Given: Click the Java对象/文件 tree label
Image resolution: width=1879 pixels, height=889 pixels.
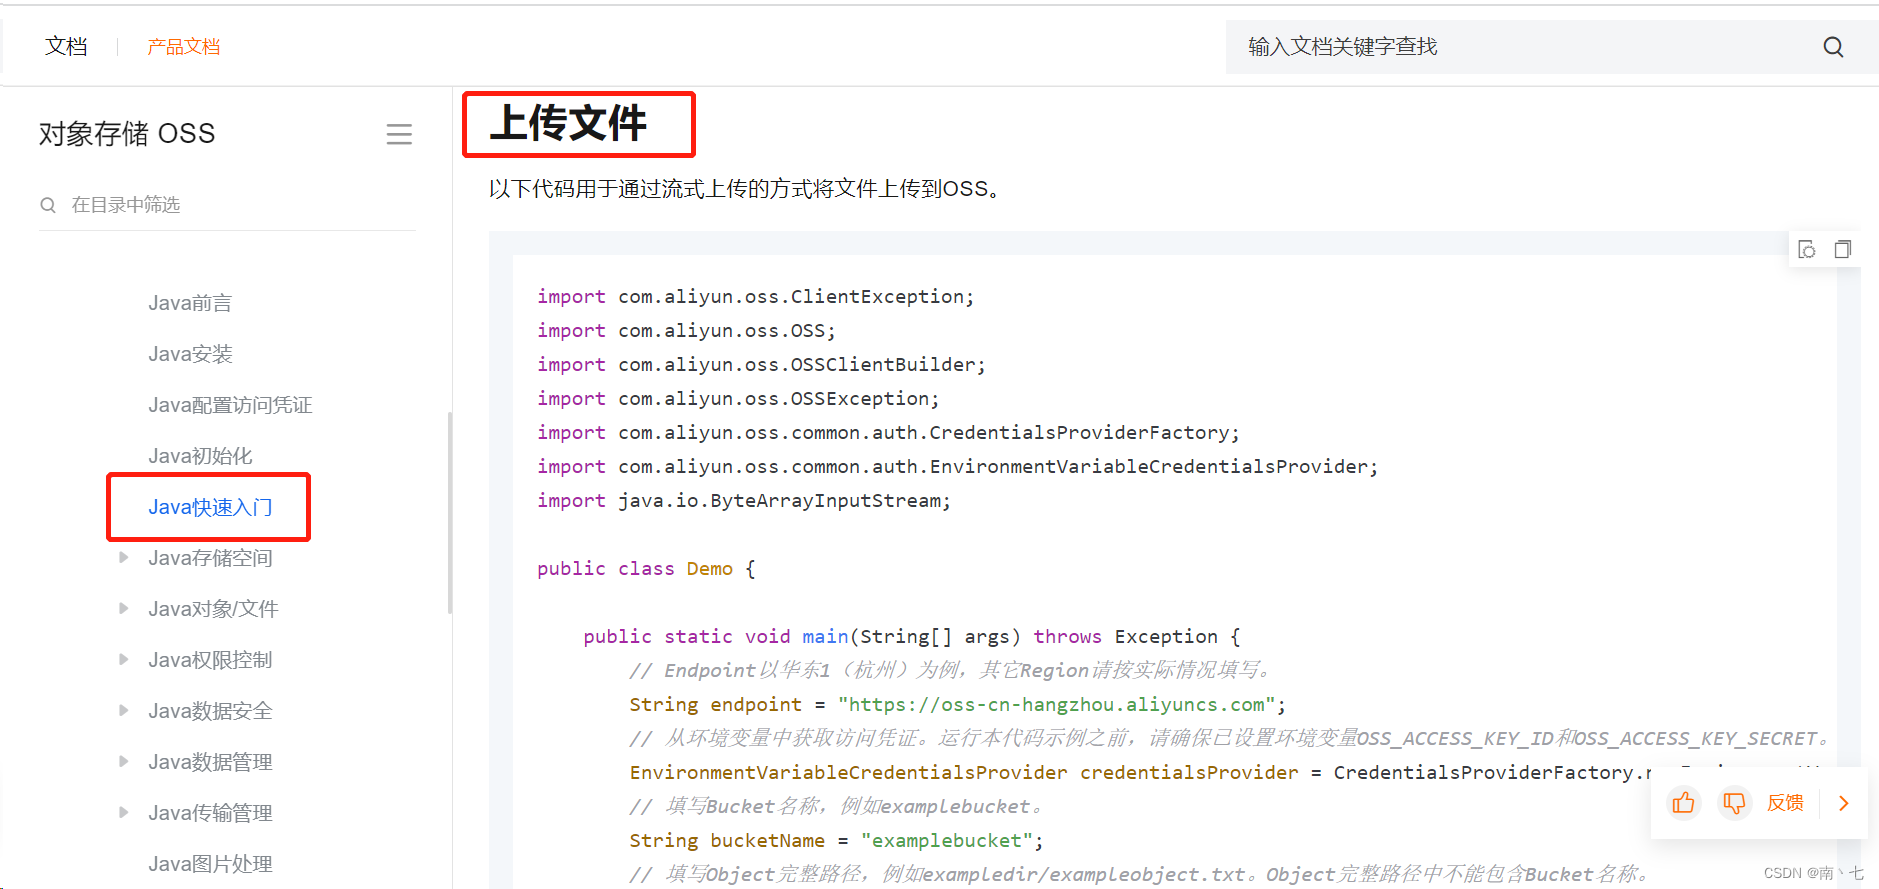Looking at the screenshot, I should (213, 609).
